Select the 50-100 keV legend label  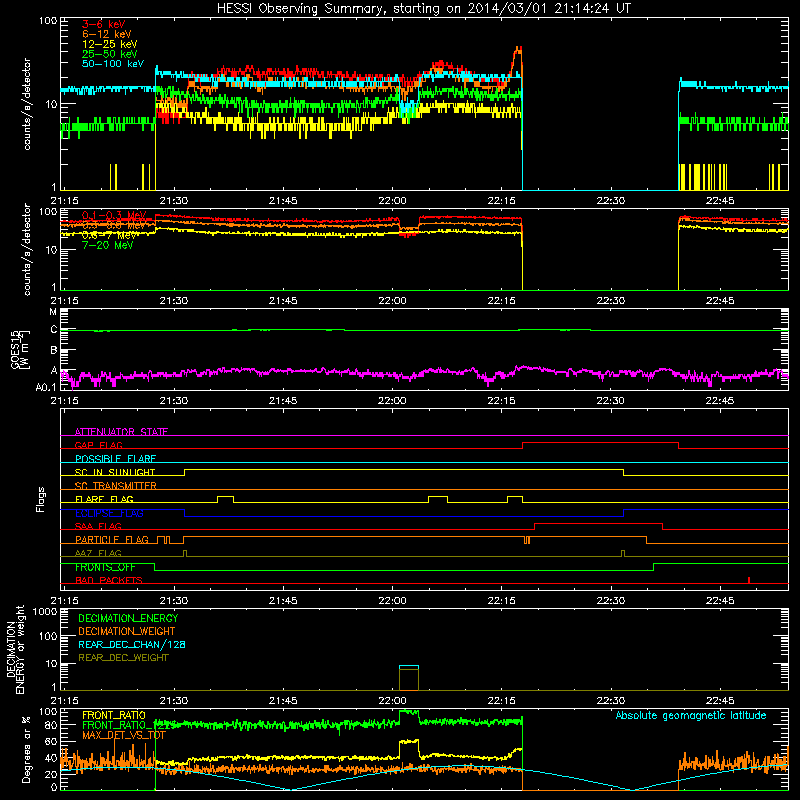tap(113, 64)
